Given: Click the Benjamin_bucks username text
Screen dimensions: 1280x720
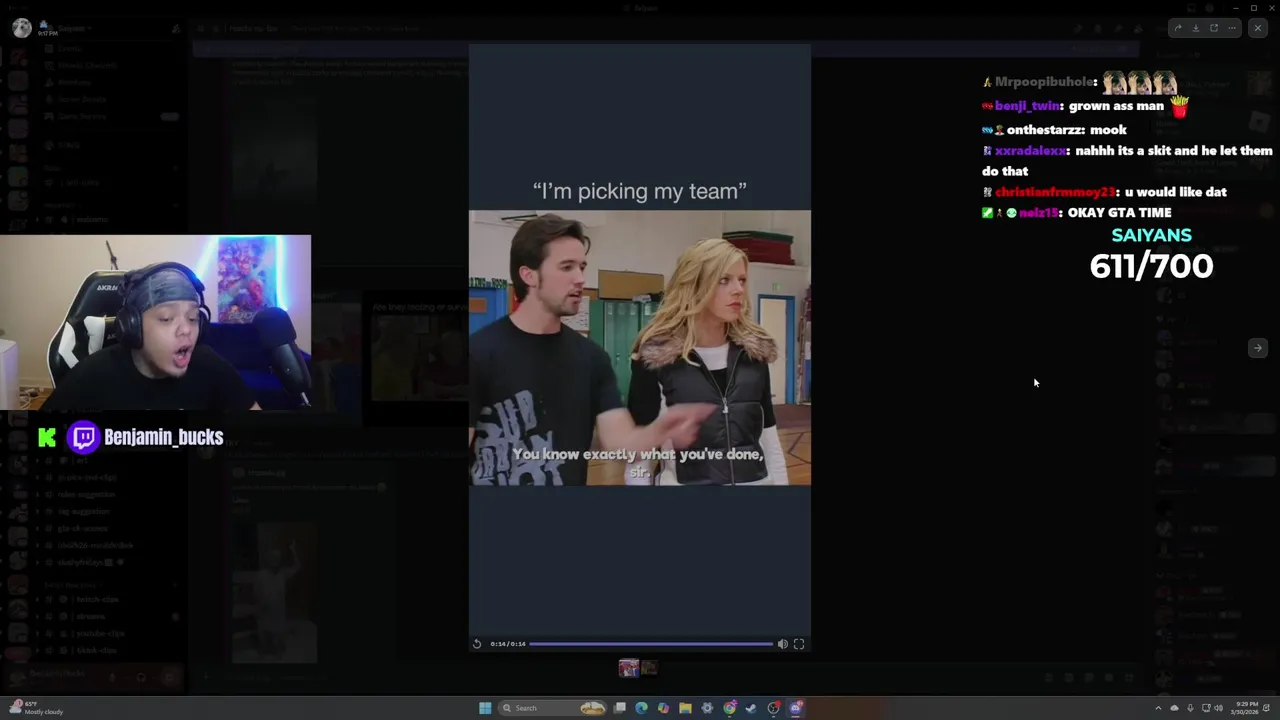Looking at the screenshot, I should [x=164, y=437].
